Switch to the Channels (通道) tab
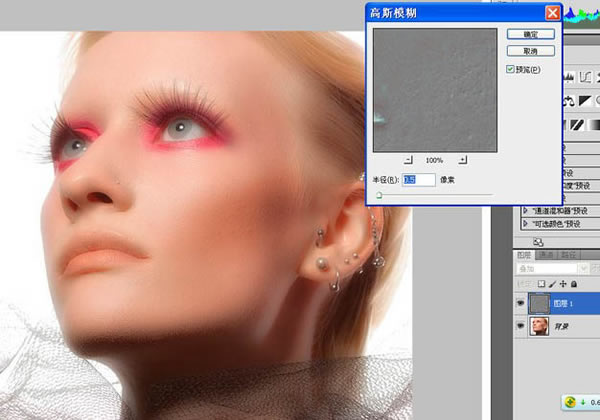Viewport: 600px width, 420px height. coord(546,255)
